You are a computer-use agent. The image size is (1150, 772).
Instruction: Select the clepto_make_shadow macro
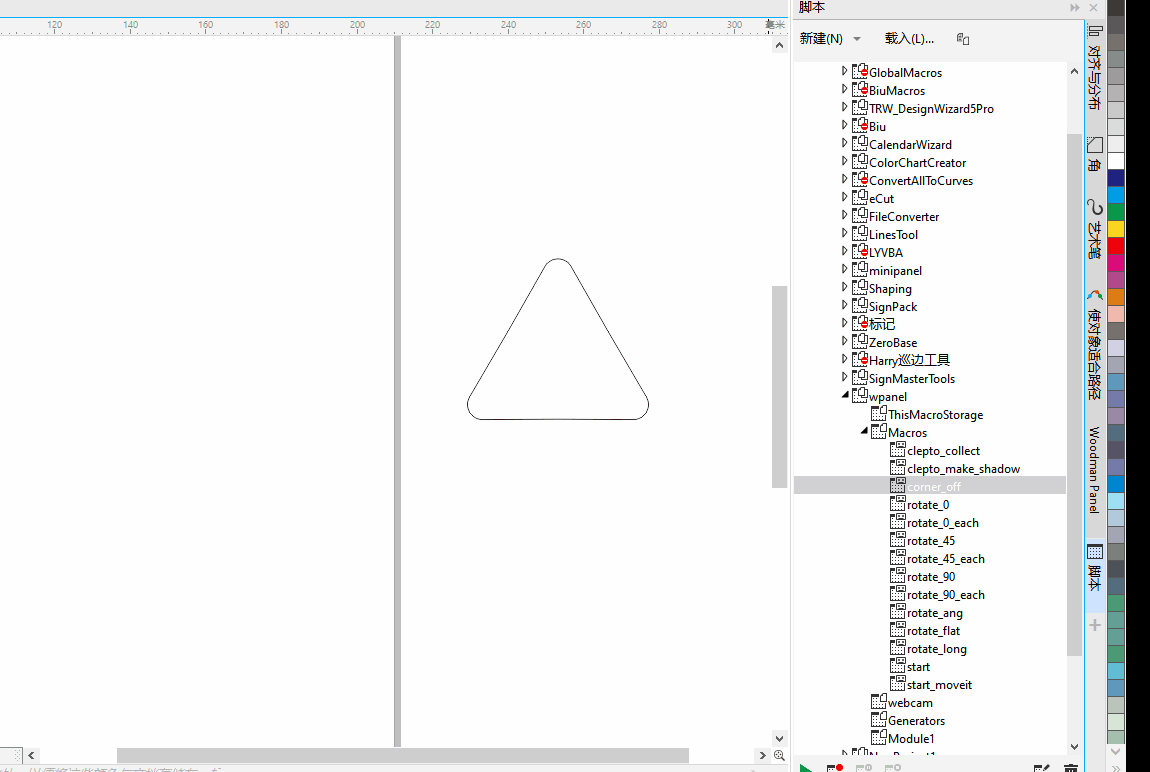[x=963, y=468]
